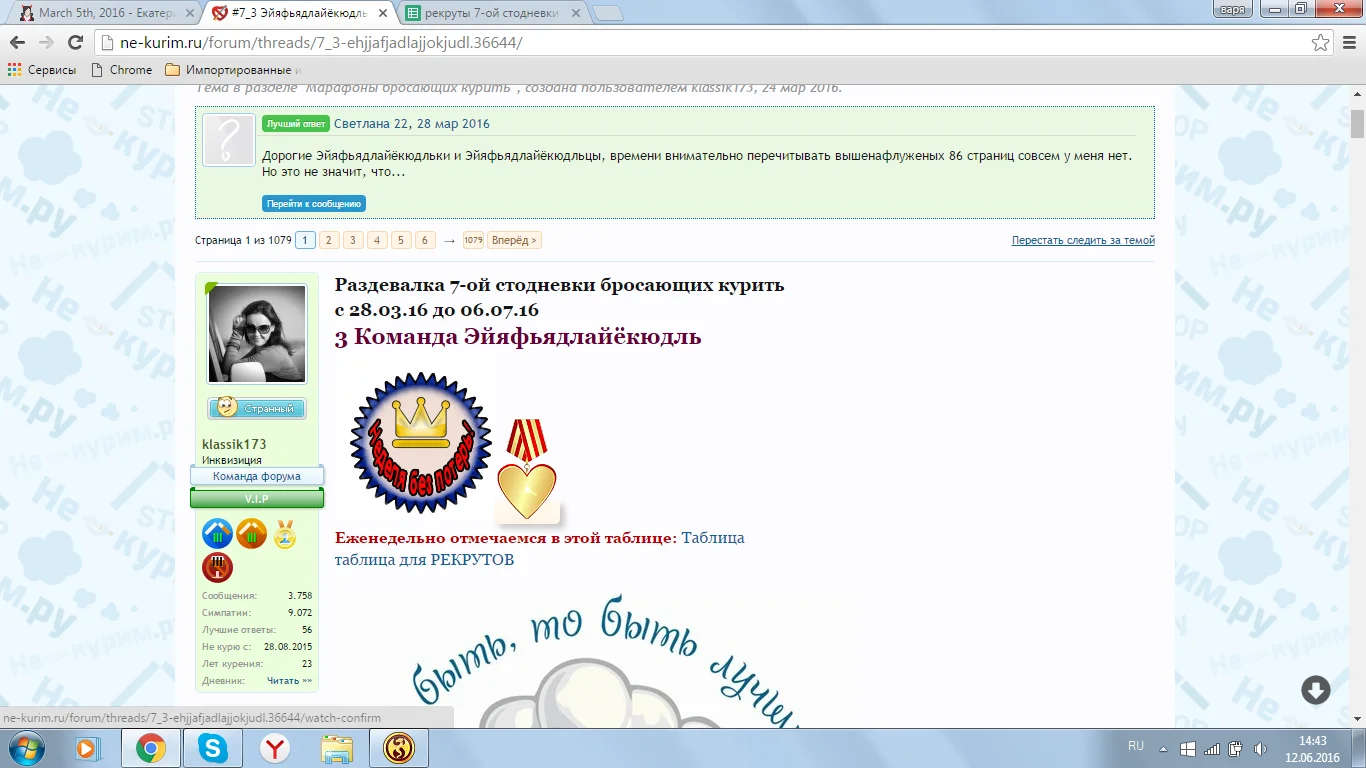The width and height of the screenshot is (1366, 768).
Task: Click the 3.758 messages count
Action: coord(300,596)
